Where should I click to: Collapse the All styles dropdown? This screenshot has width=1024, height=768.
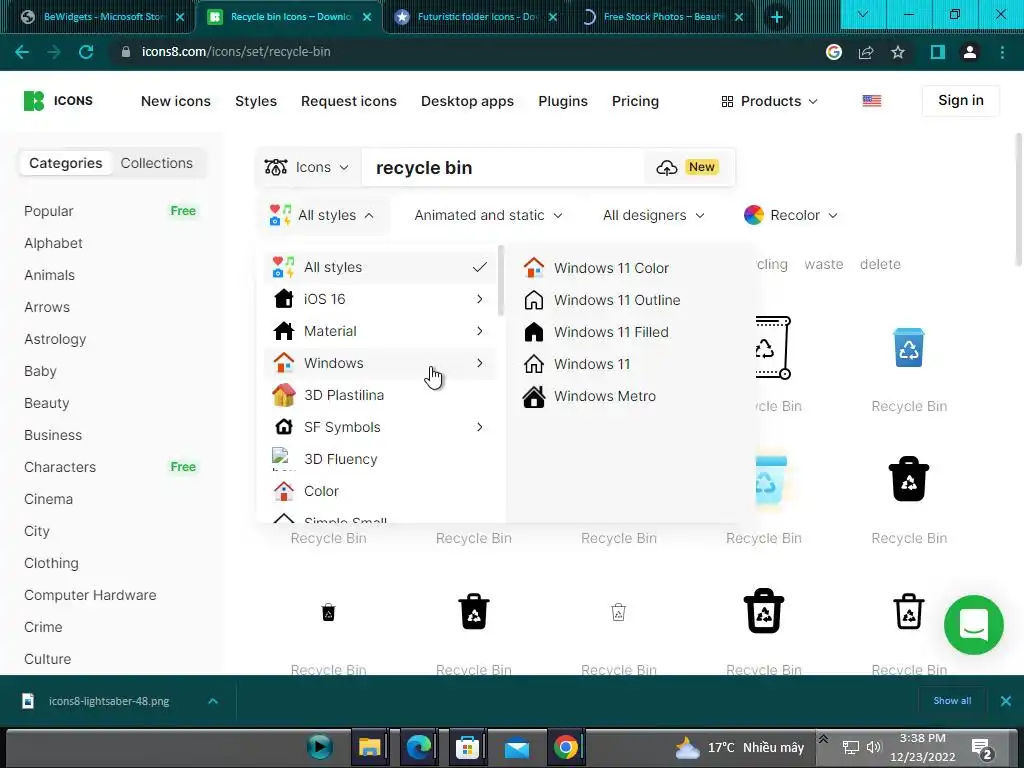coord(322,215)
